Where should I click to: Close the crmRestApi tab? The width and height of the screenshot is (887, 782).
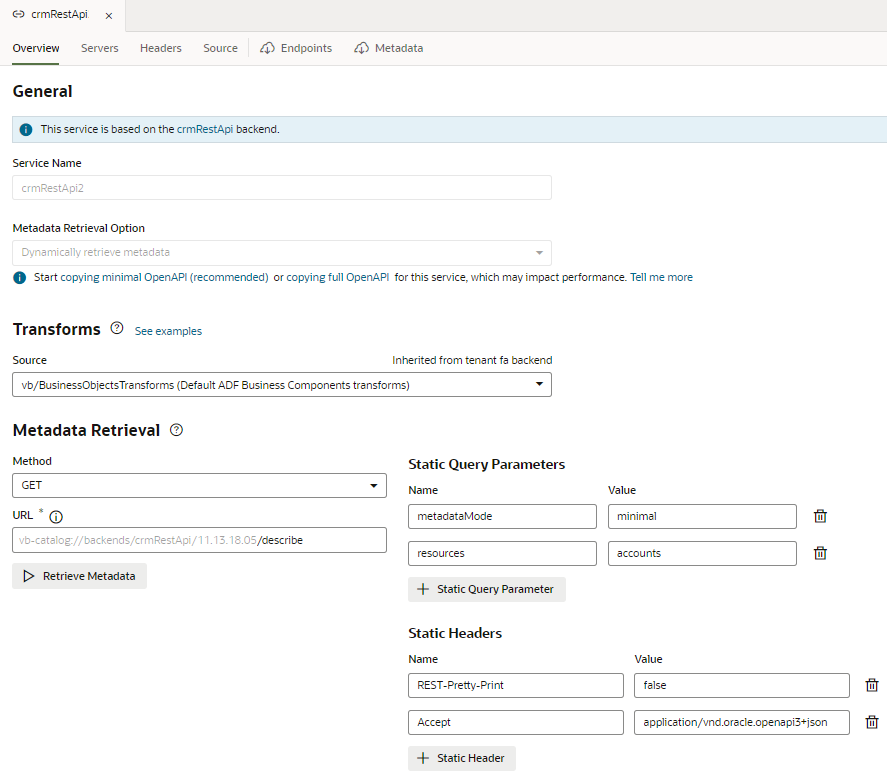109,16
